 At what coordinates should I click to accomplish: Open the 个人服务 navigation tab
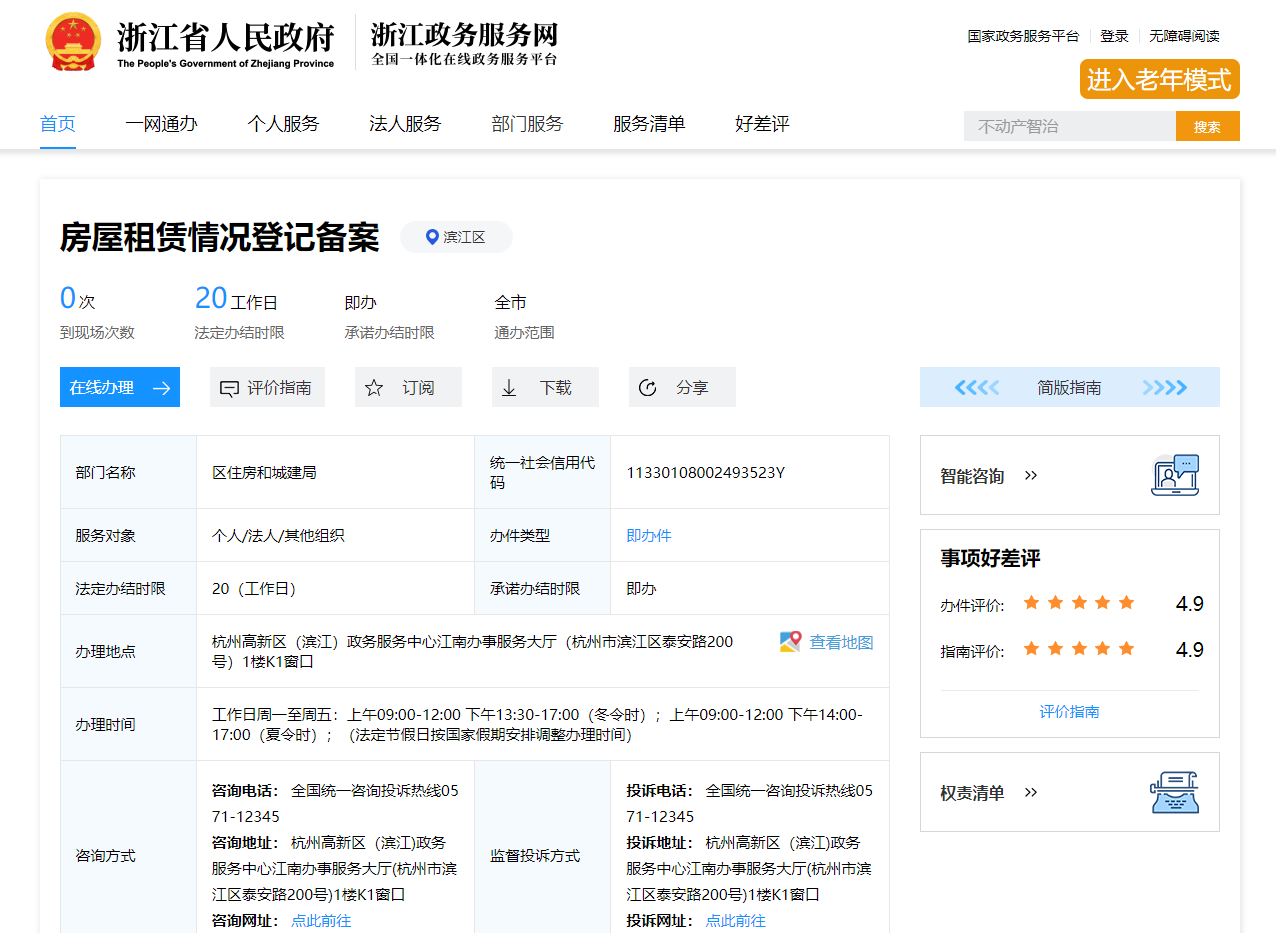[x=283, y=124]
